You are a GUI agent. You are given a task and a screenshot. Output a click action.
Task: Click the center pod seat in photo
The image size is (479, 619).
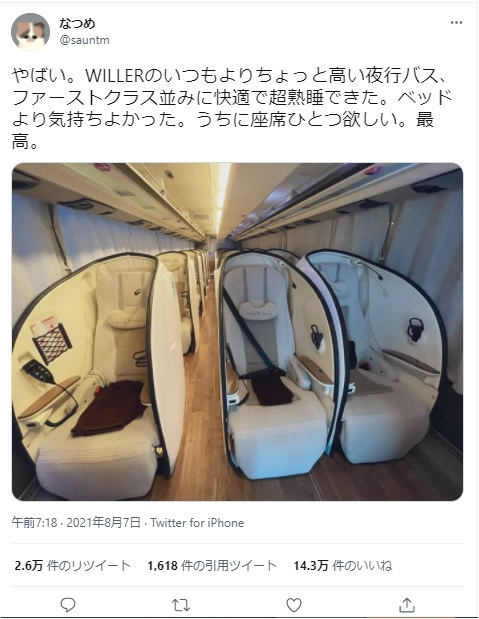pos(276,363)
